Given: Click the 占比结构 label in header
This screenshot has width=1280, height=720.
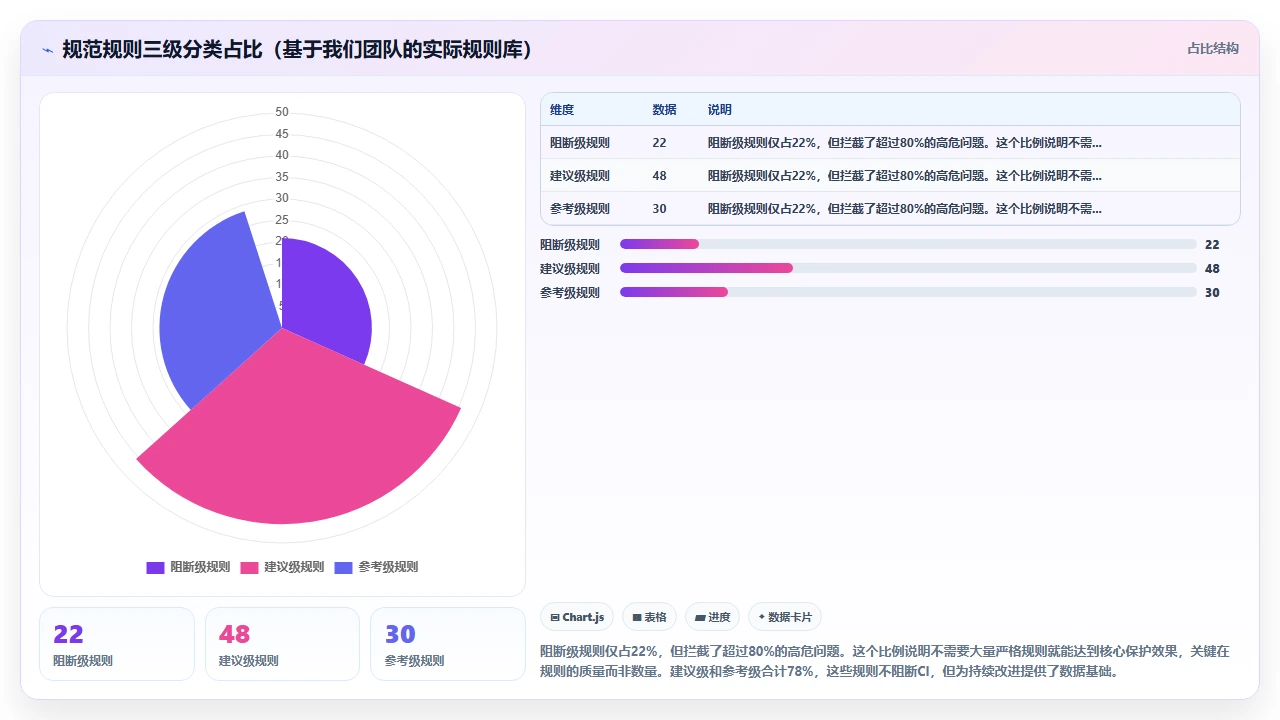Looking at the screenshot, I should coord(1213,48).
